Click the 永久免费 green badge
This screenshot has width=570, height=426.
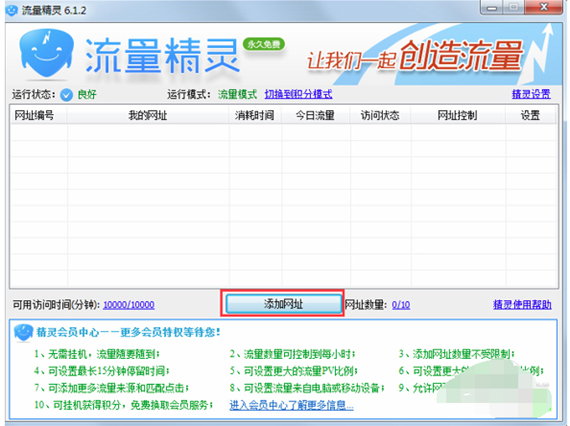point(264,44)
